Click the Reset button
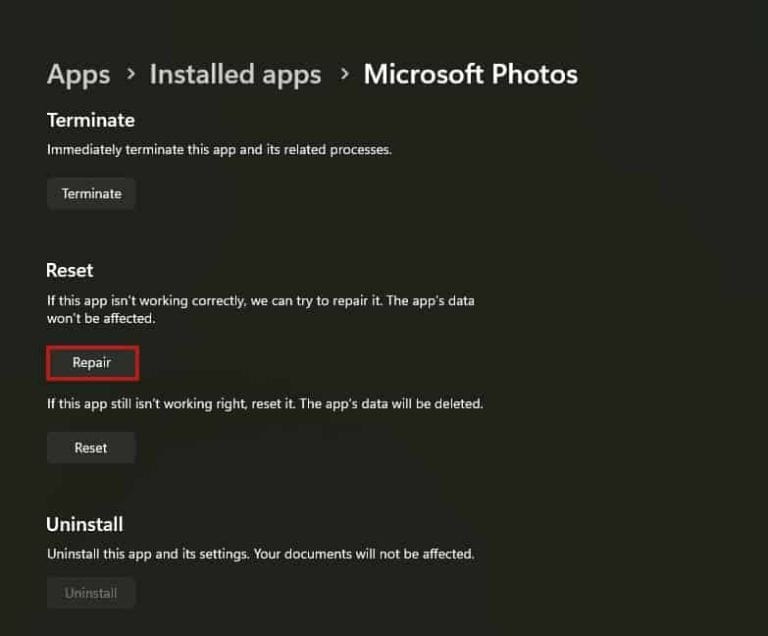Screen dimensions: 768x636 90,447
